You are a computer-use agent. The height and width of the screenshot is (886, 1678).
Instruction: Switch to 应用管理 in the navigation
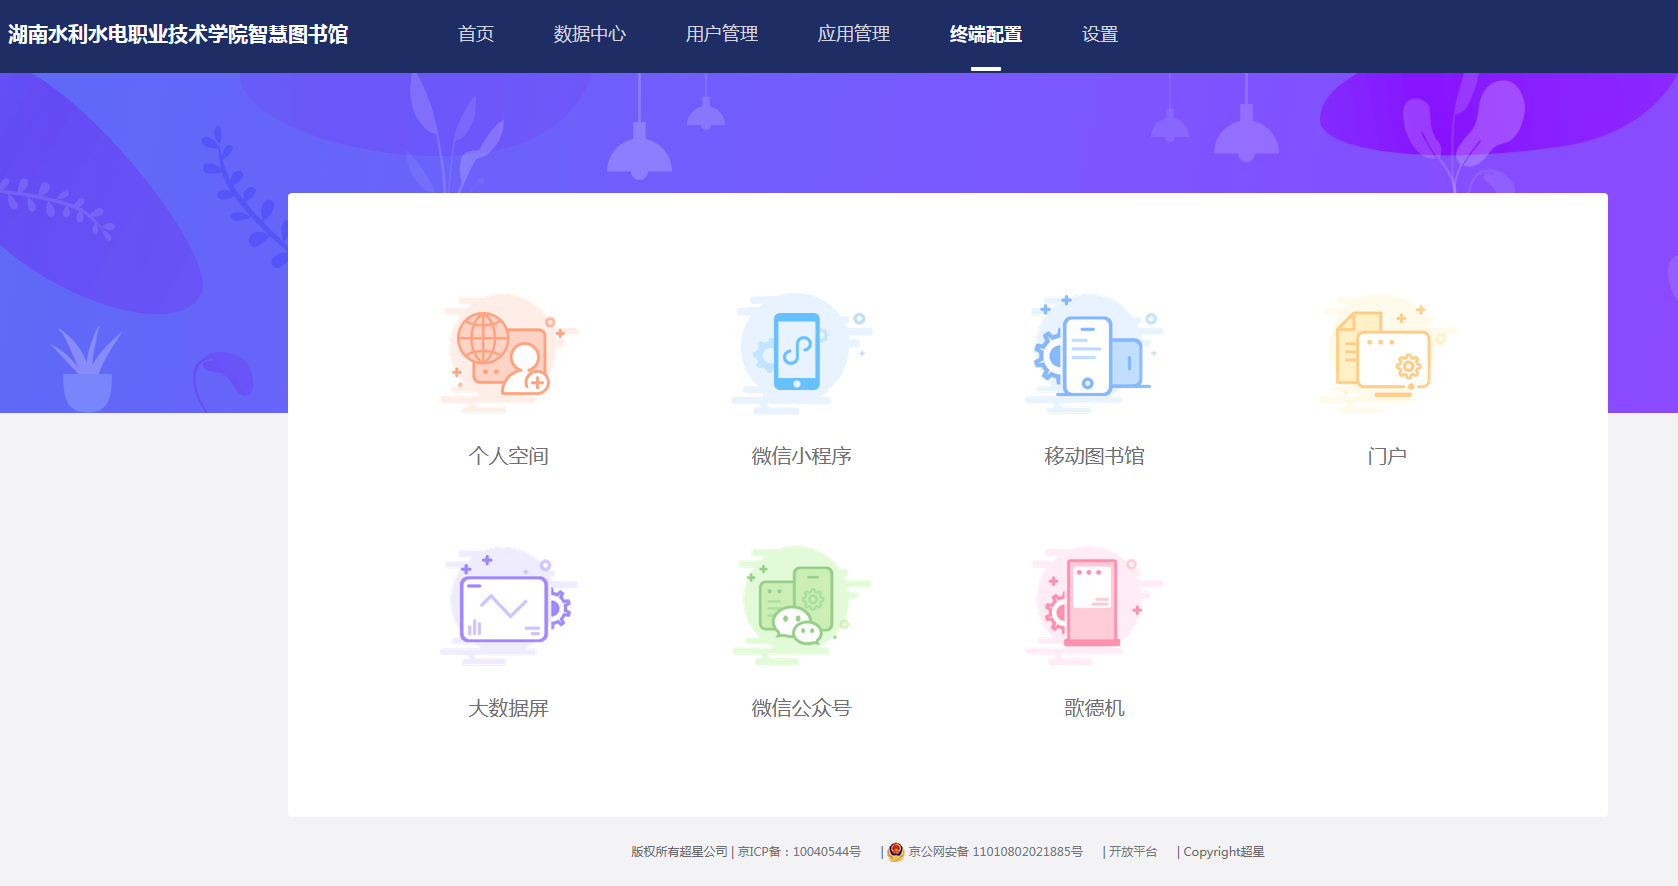(854, 34)
